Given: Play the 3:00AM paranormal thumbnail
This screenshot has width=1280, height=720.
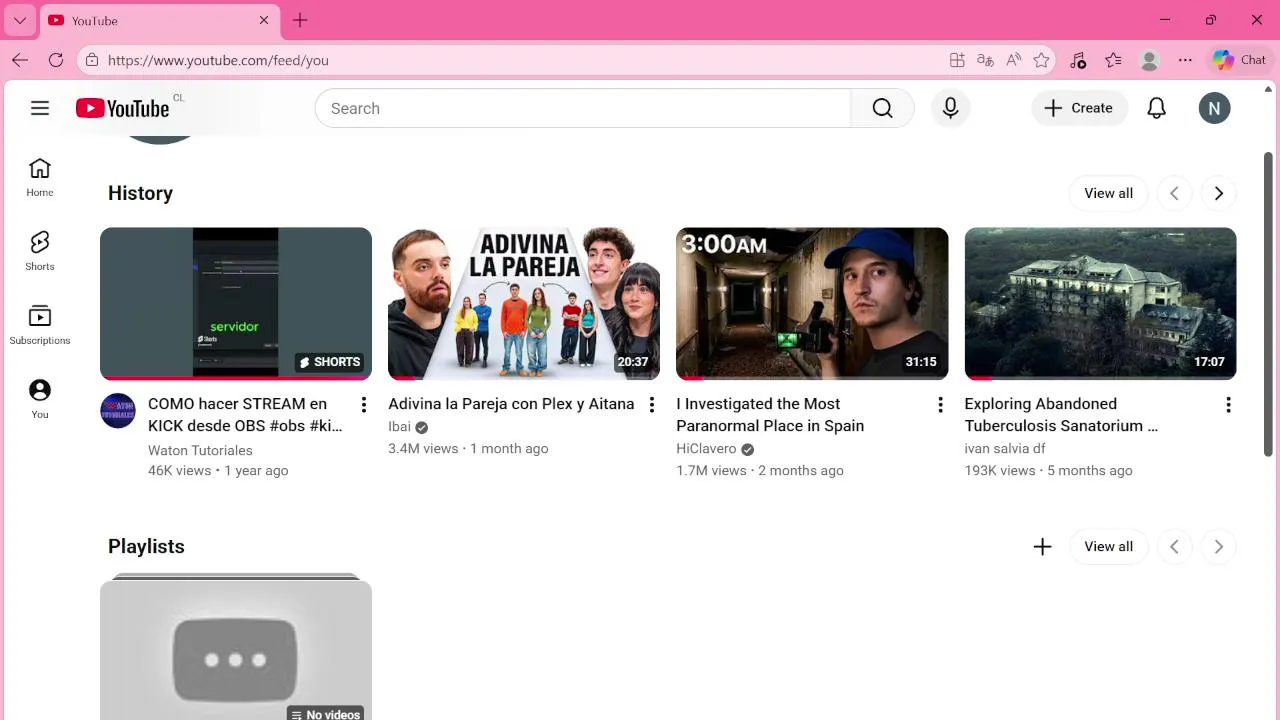Looking at the screenshot, I should point(812,304).
